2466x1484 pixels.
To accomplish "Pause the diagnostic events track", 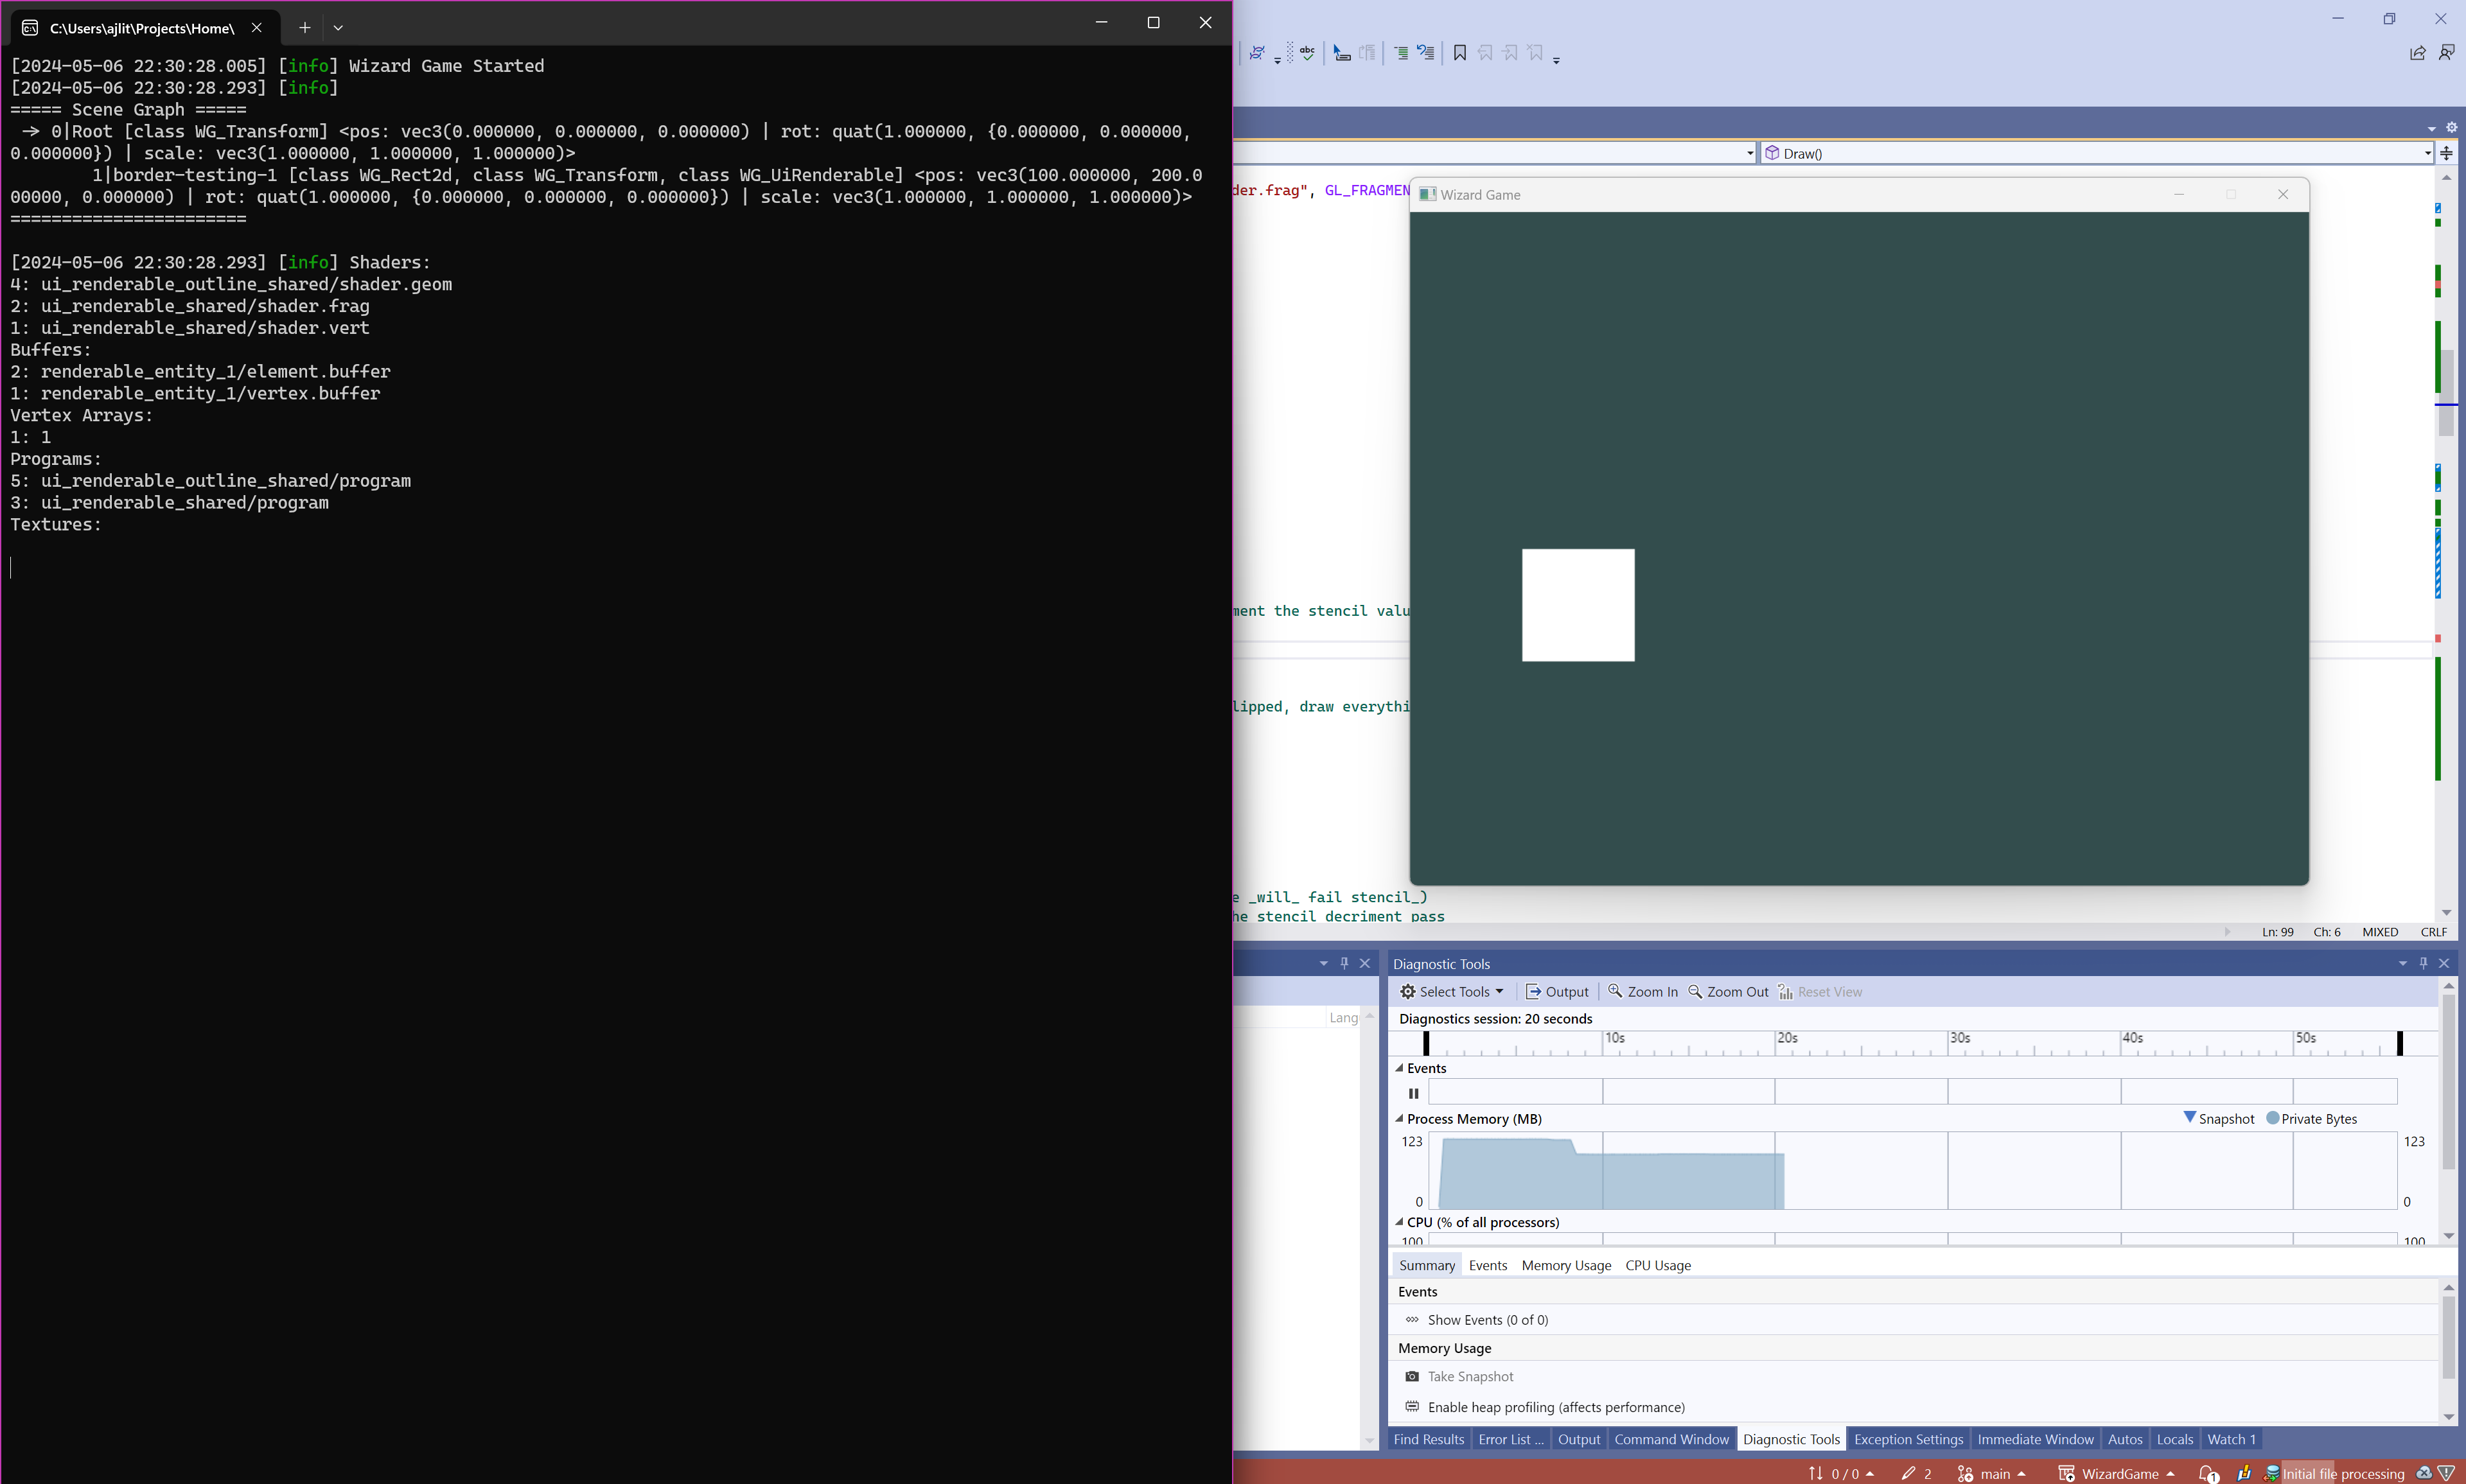I will tap(1413, 1092).
